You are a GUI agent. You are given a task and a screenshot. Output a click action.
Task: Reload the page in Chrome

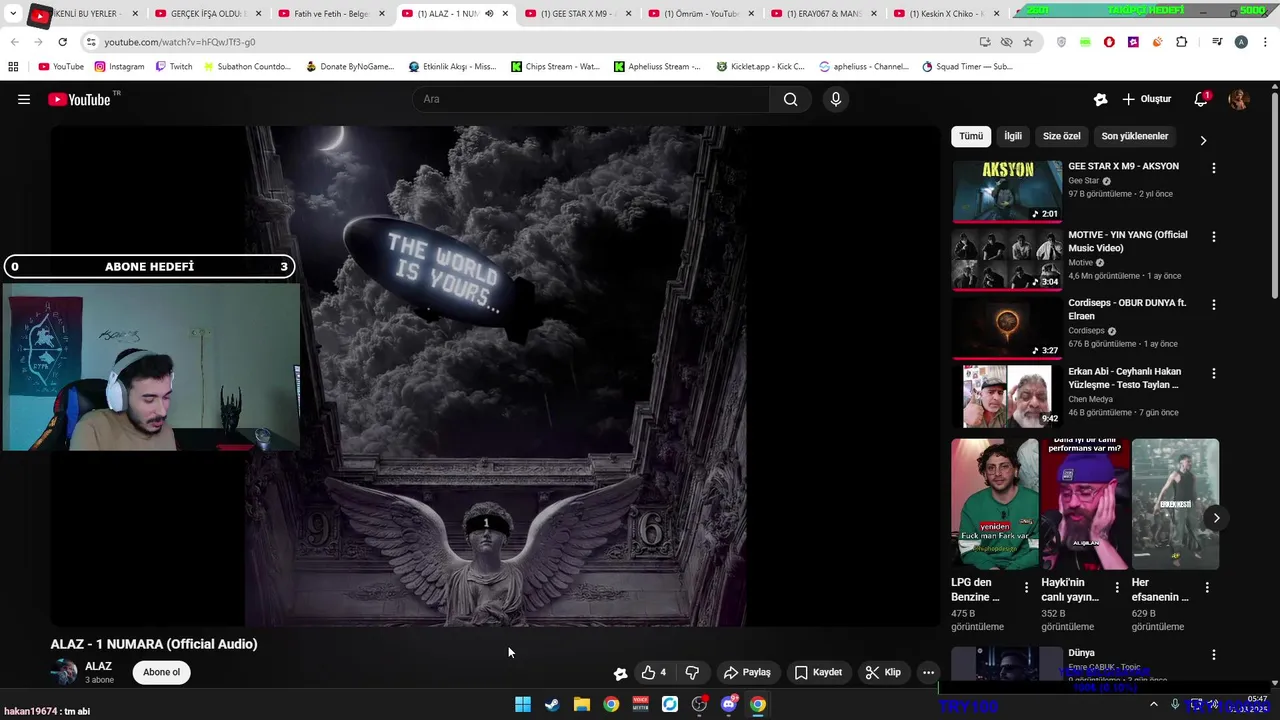[62, 42]
